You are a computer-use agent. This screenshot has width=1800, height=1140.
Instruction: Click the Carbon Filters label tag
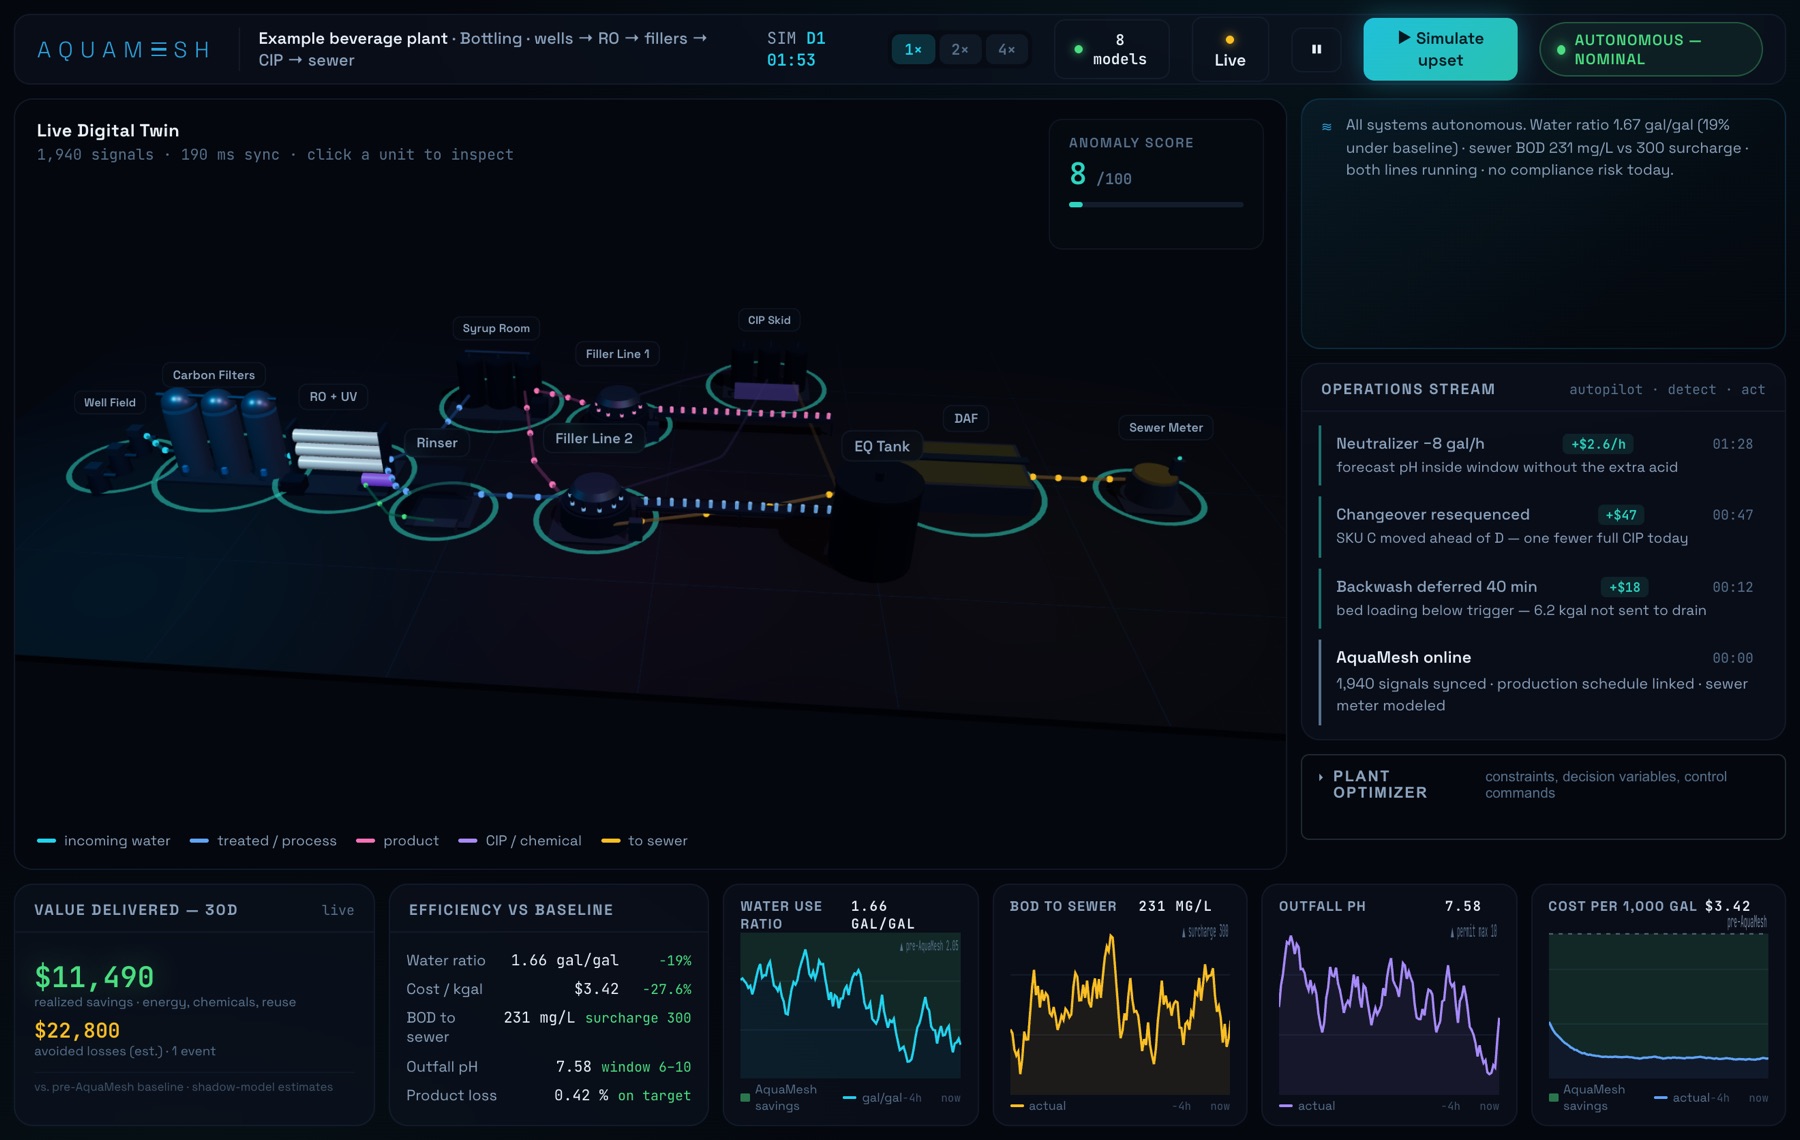(214, 375)
